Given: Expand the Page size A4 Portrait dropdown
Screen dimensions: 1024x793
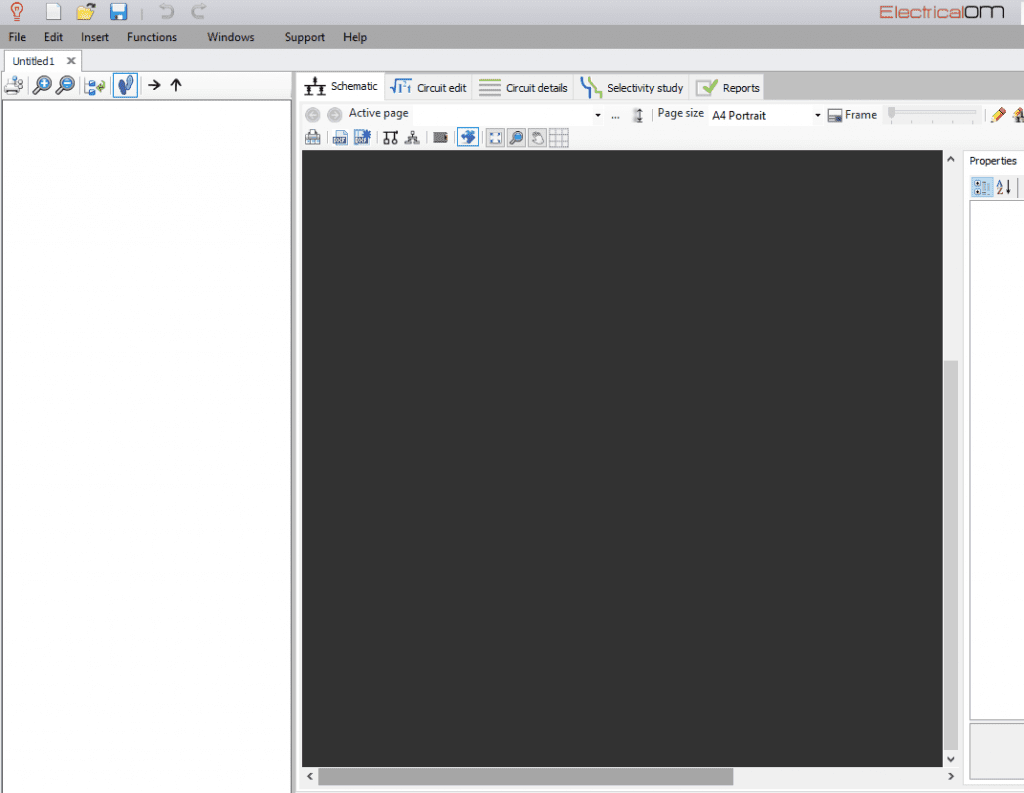Looking at the screenshot, I should click(817, 115).
